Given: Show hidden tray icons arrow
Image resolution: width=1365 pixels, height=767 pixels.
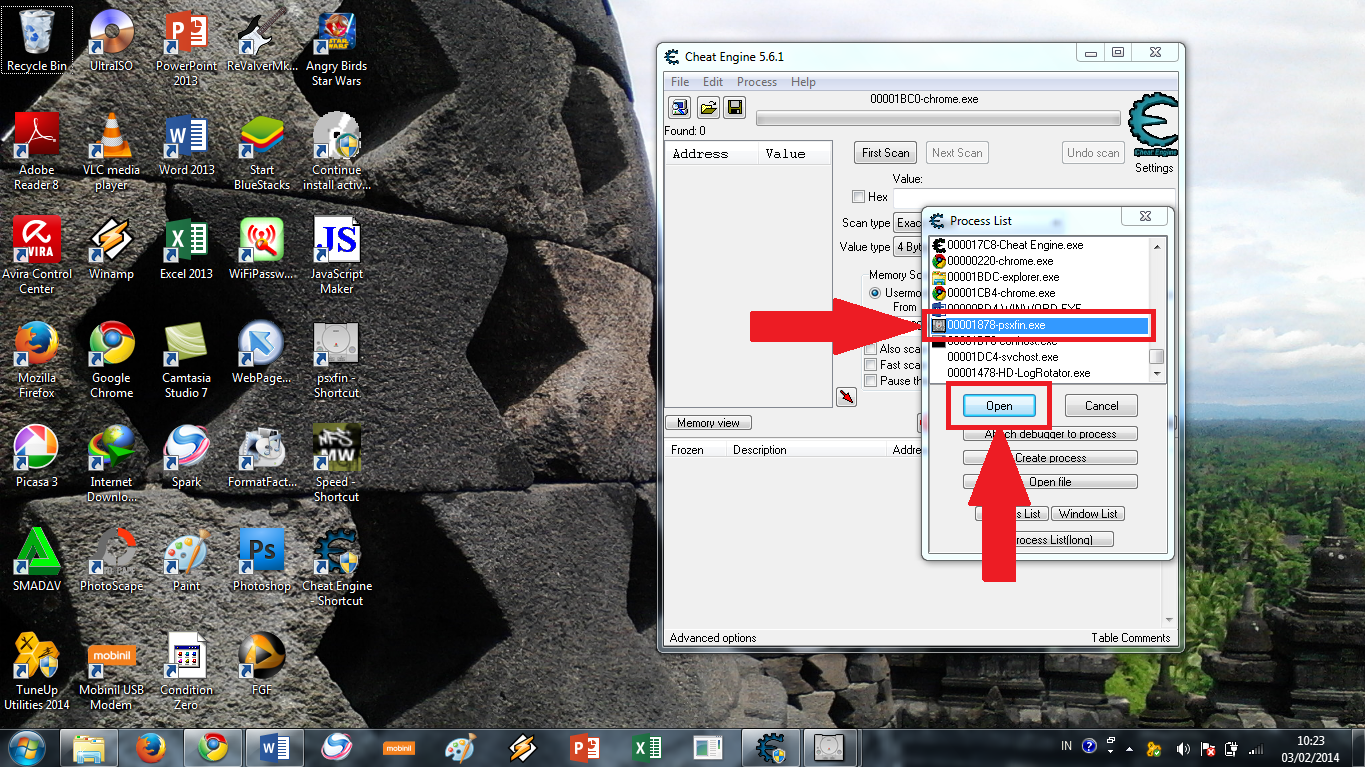Looking at the screenshot, I should click(1130, 748).
